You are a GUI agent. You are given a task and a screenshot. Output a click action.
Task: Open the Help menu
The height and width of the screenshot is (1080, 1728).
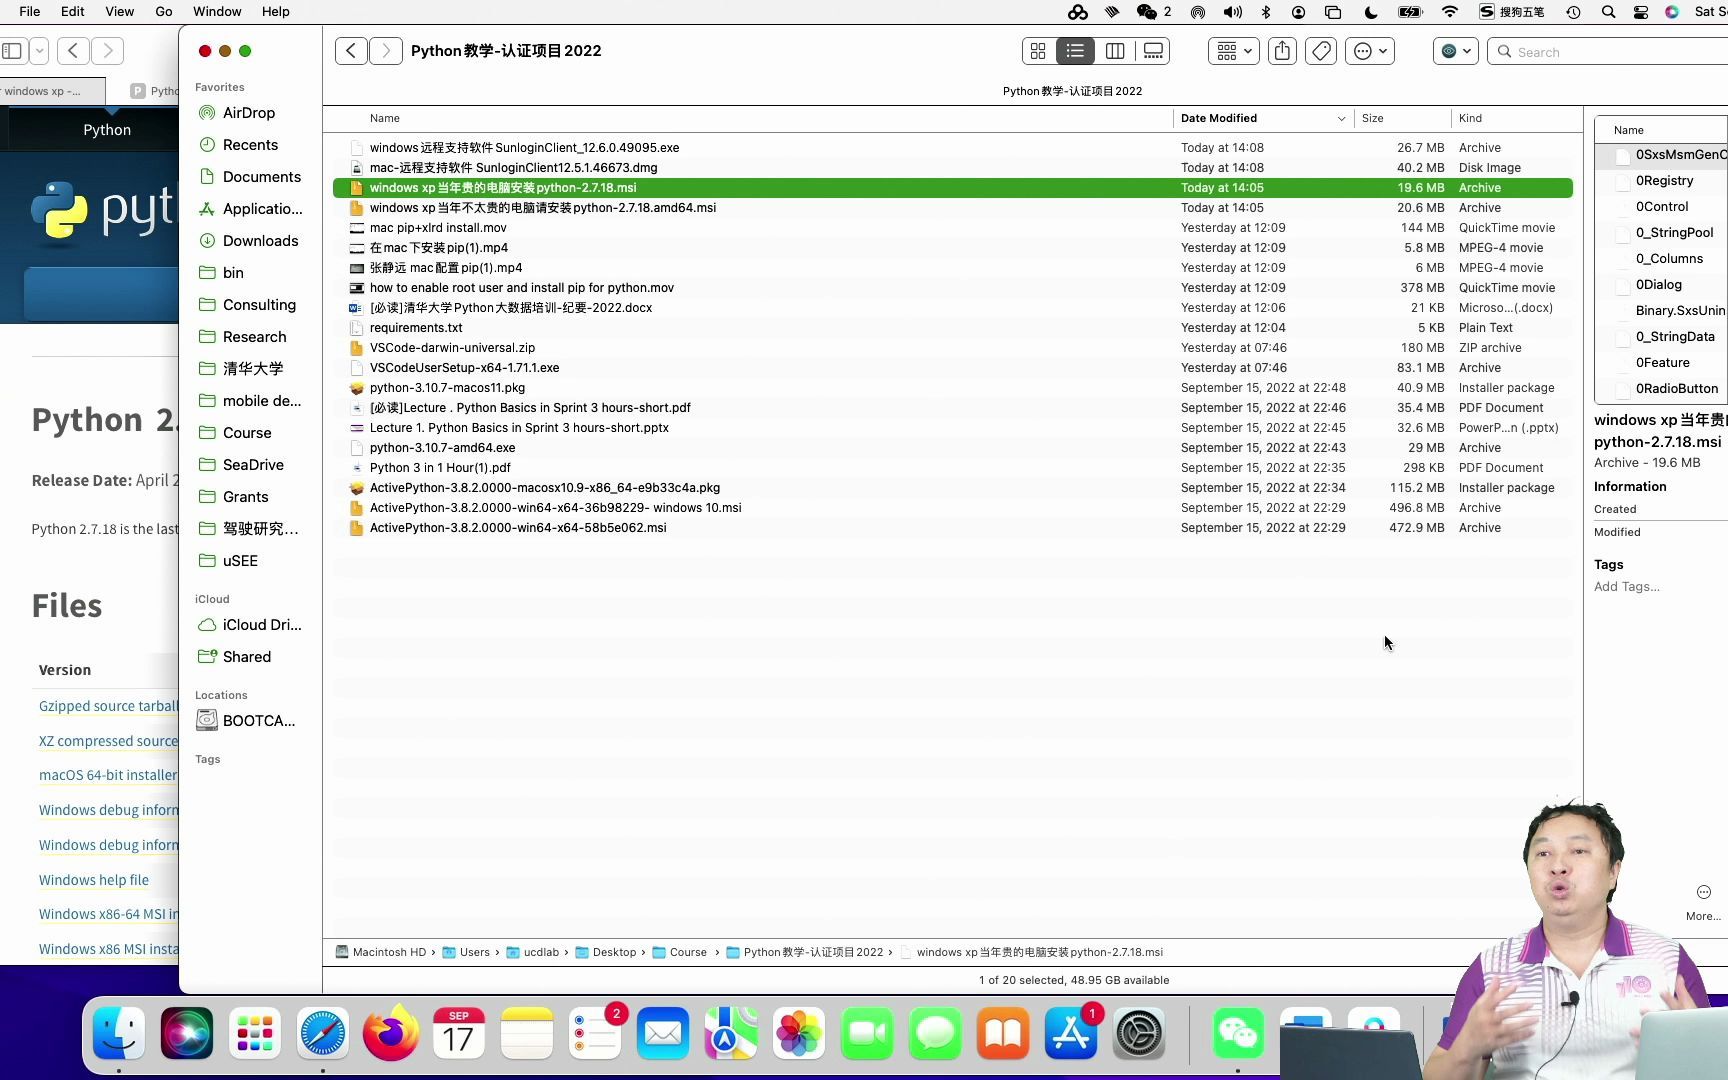276,12
